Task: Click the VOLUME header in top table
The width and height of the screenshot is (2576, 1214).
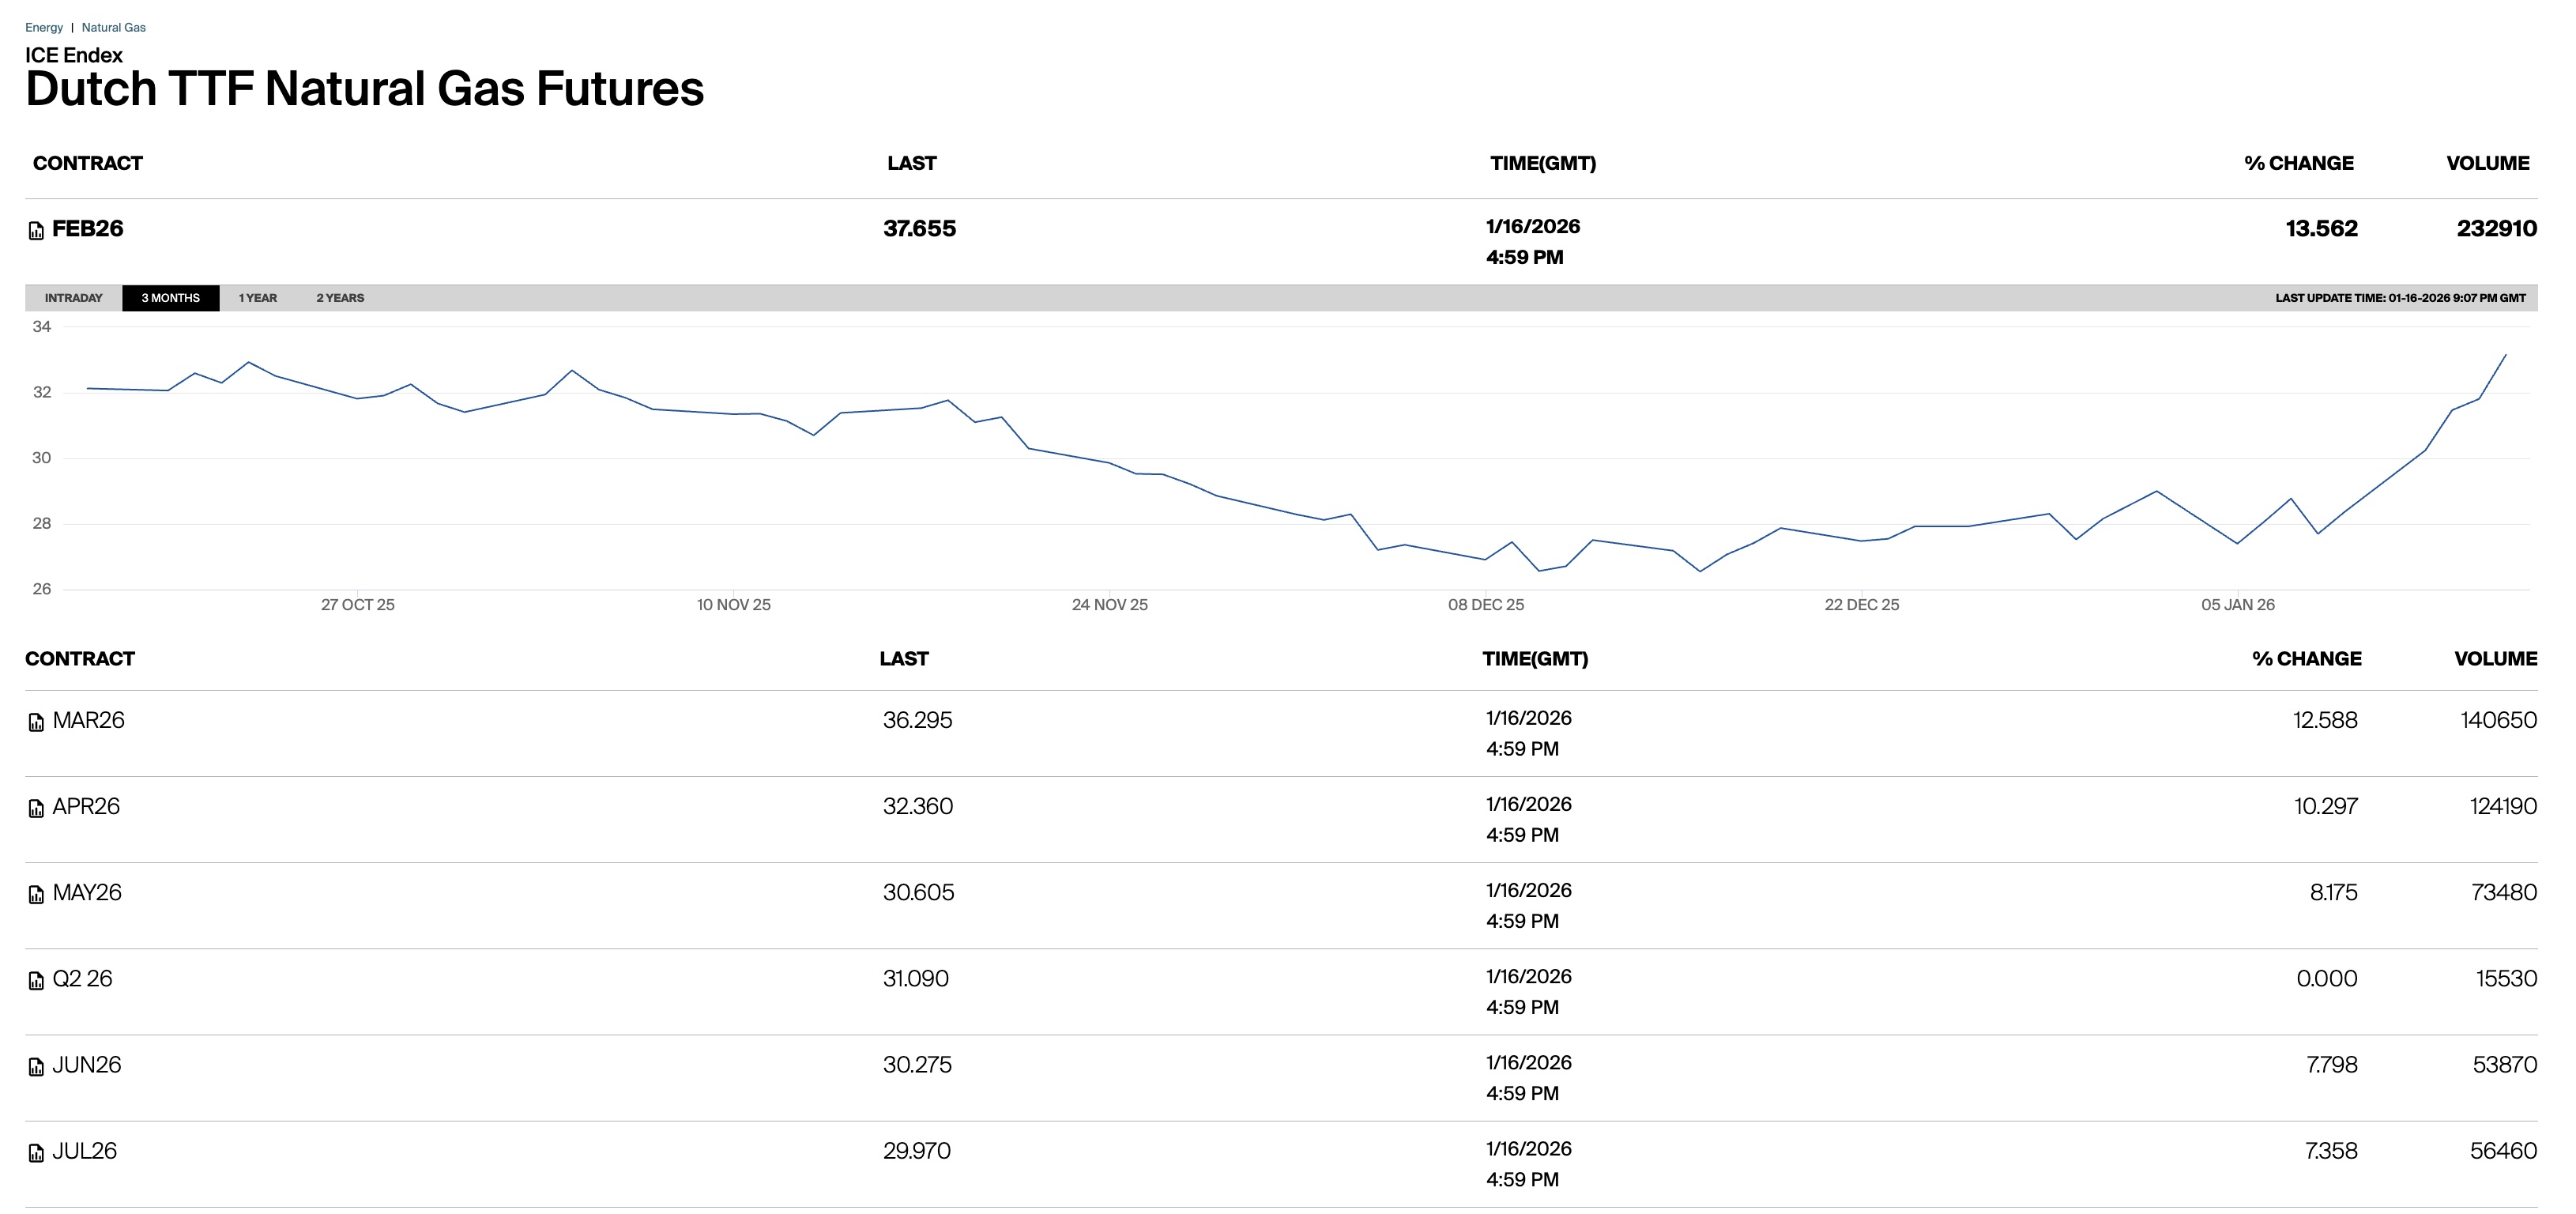Action: [x=2487, y=163]
